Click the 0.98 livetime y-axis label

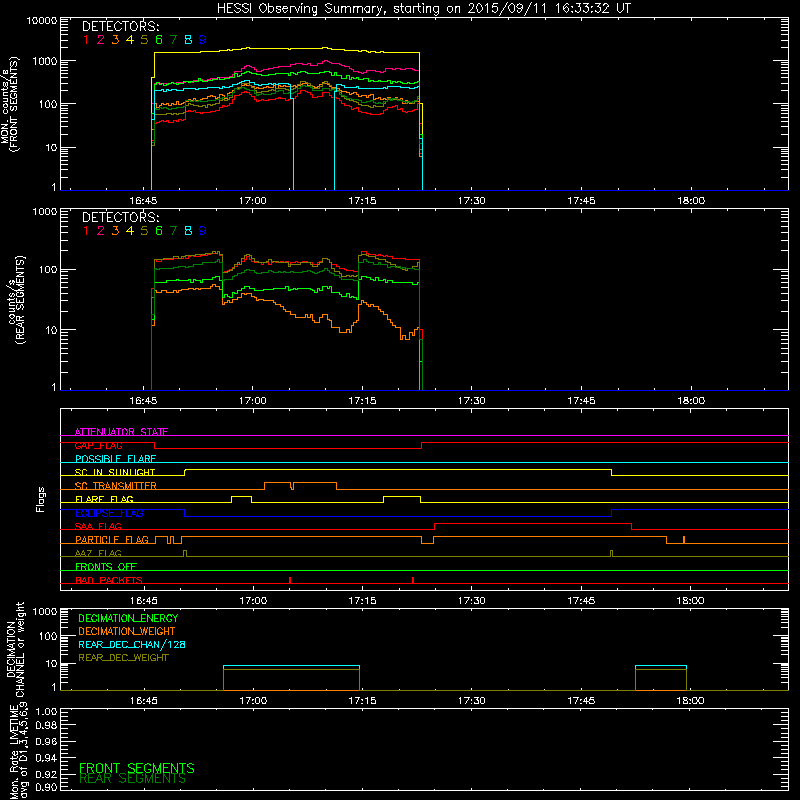click(46, 726)
